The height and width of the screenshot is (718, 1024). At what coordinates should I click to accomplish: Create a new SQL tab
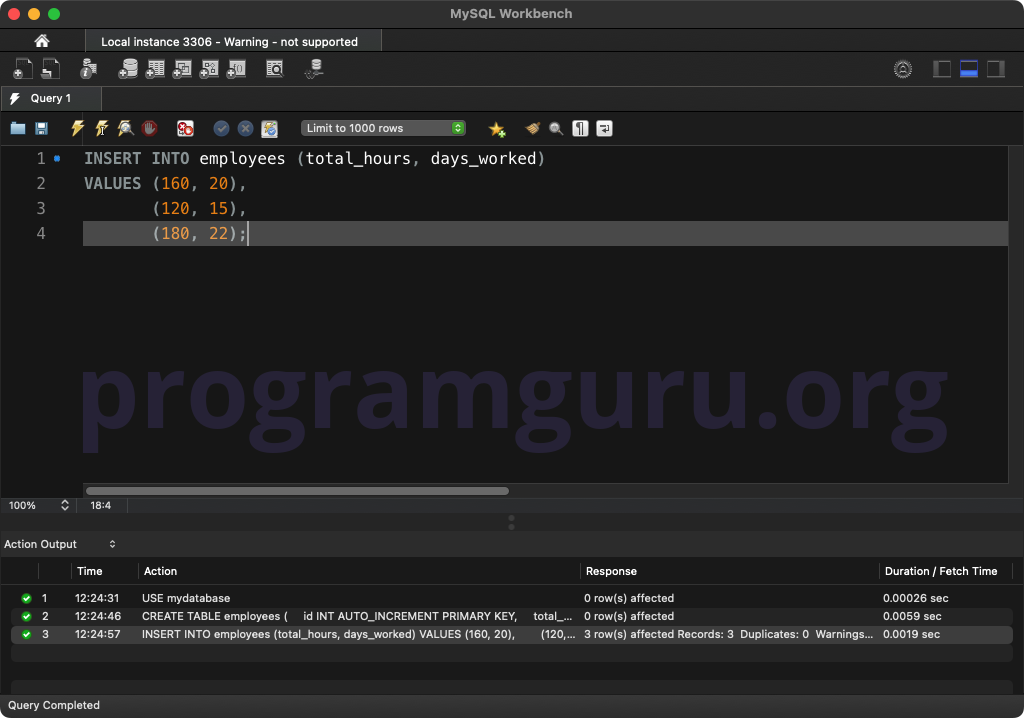click(23, 69)
